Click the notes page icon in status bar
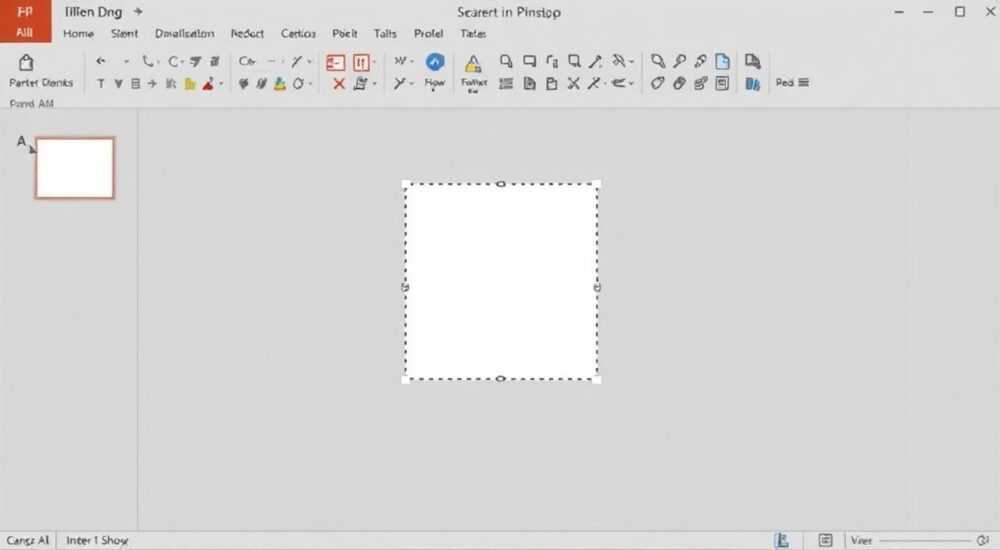1000x550 pixels. coord(782,540)
